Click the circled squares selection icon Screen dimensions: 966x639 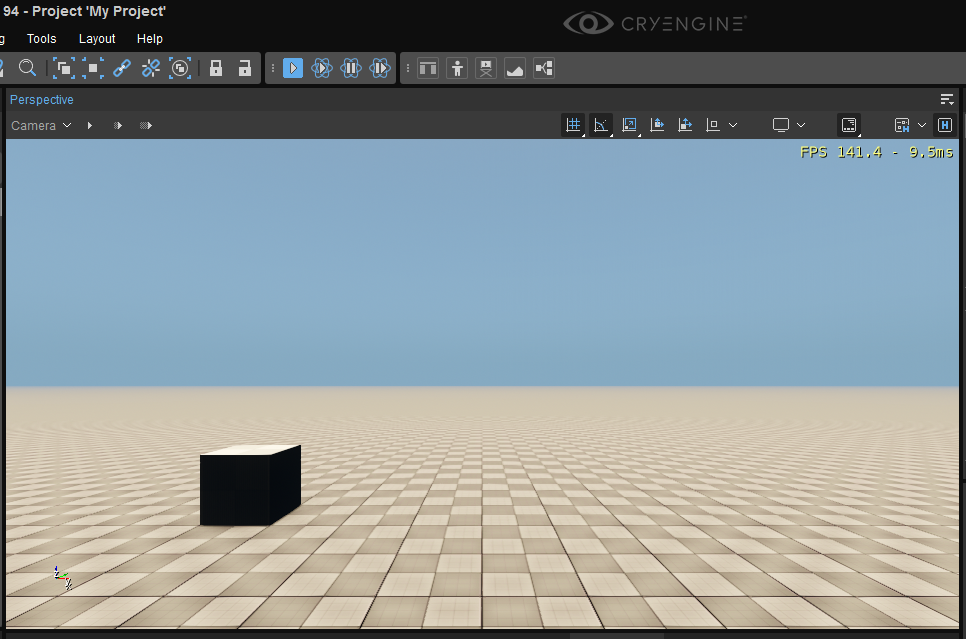click(x=180, y=68)
